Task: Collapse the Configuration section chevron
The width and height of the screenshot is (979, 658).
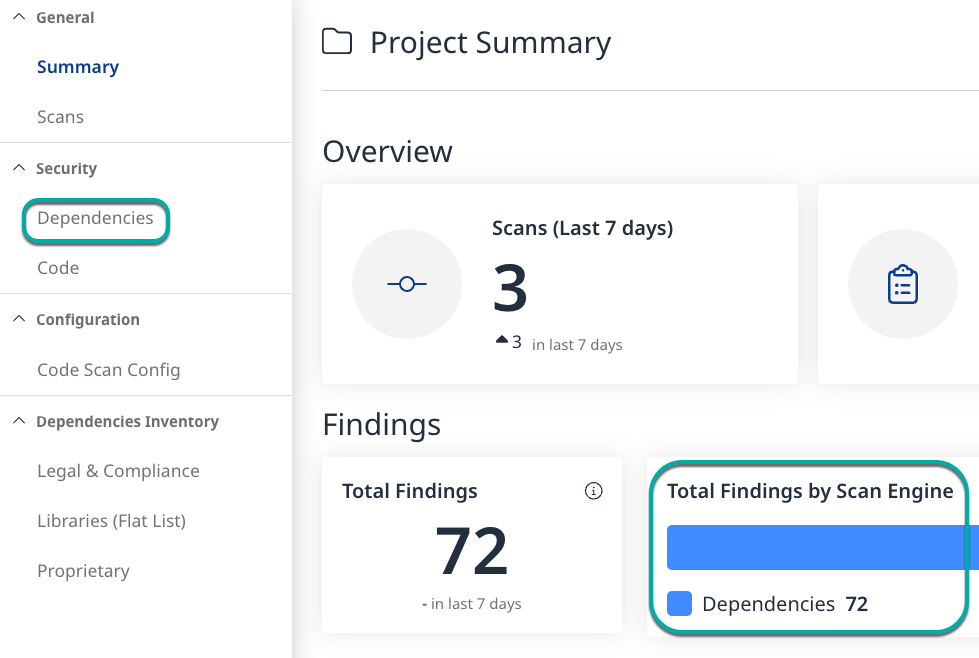Action: click(17, 318)
